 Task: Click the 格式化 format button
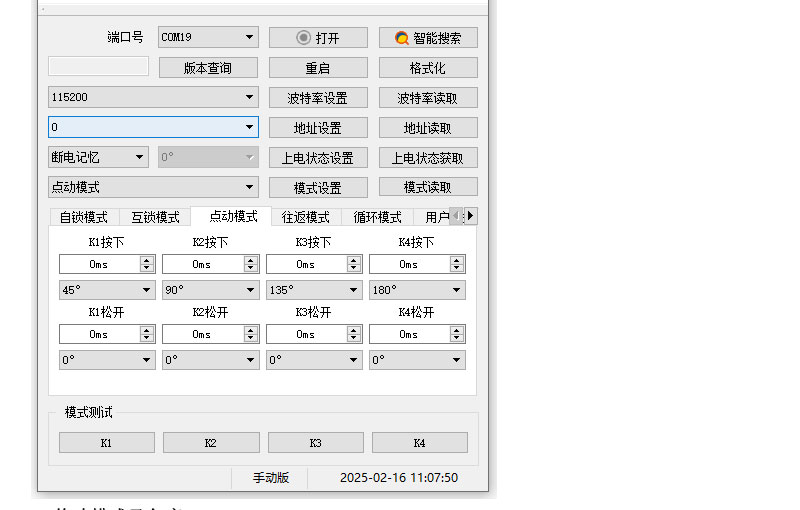[x=428, y=68]
